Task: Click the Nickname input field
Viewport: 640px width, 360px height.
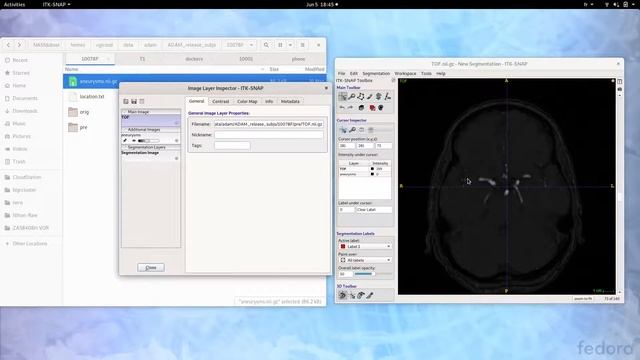Action: (x=269, y=135)
